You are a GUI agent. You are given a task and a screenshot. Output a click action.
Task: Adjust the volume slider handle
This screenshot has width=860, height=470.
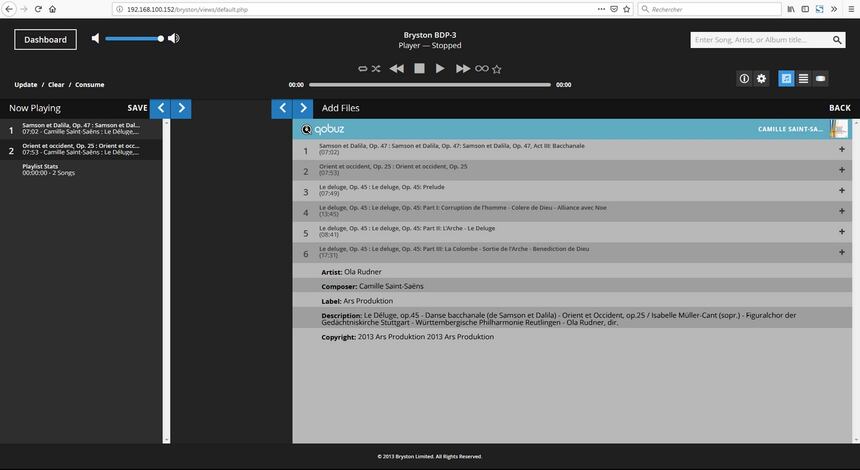(x=160, y=38)
